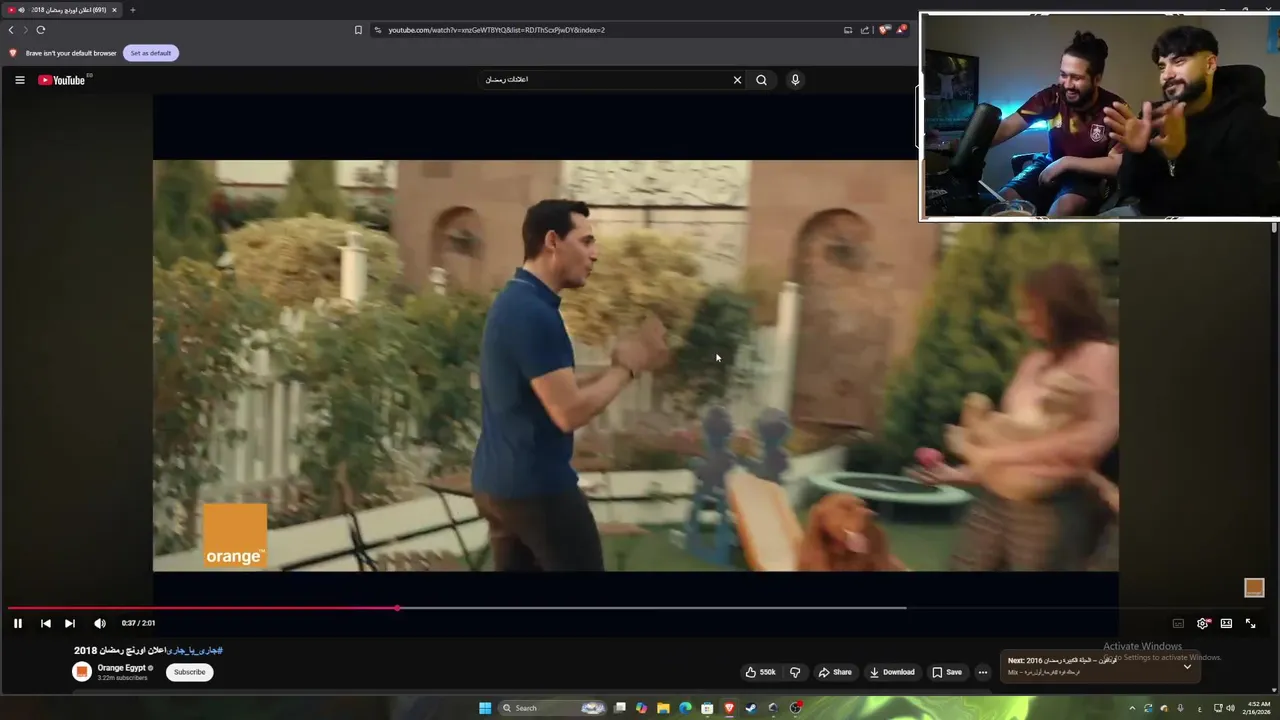Open Brave Shields lion icon
Screen dimensions: 1280x720
(x=883, y=30)
